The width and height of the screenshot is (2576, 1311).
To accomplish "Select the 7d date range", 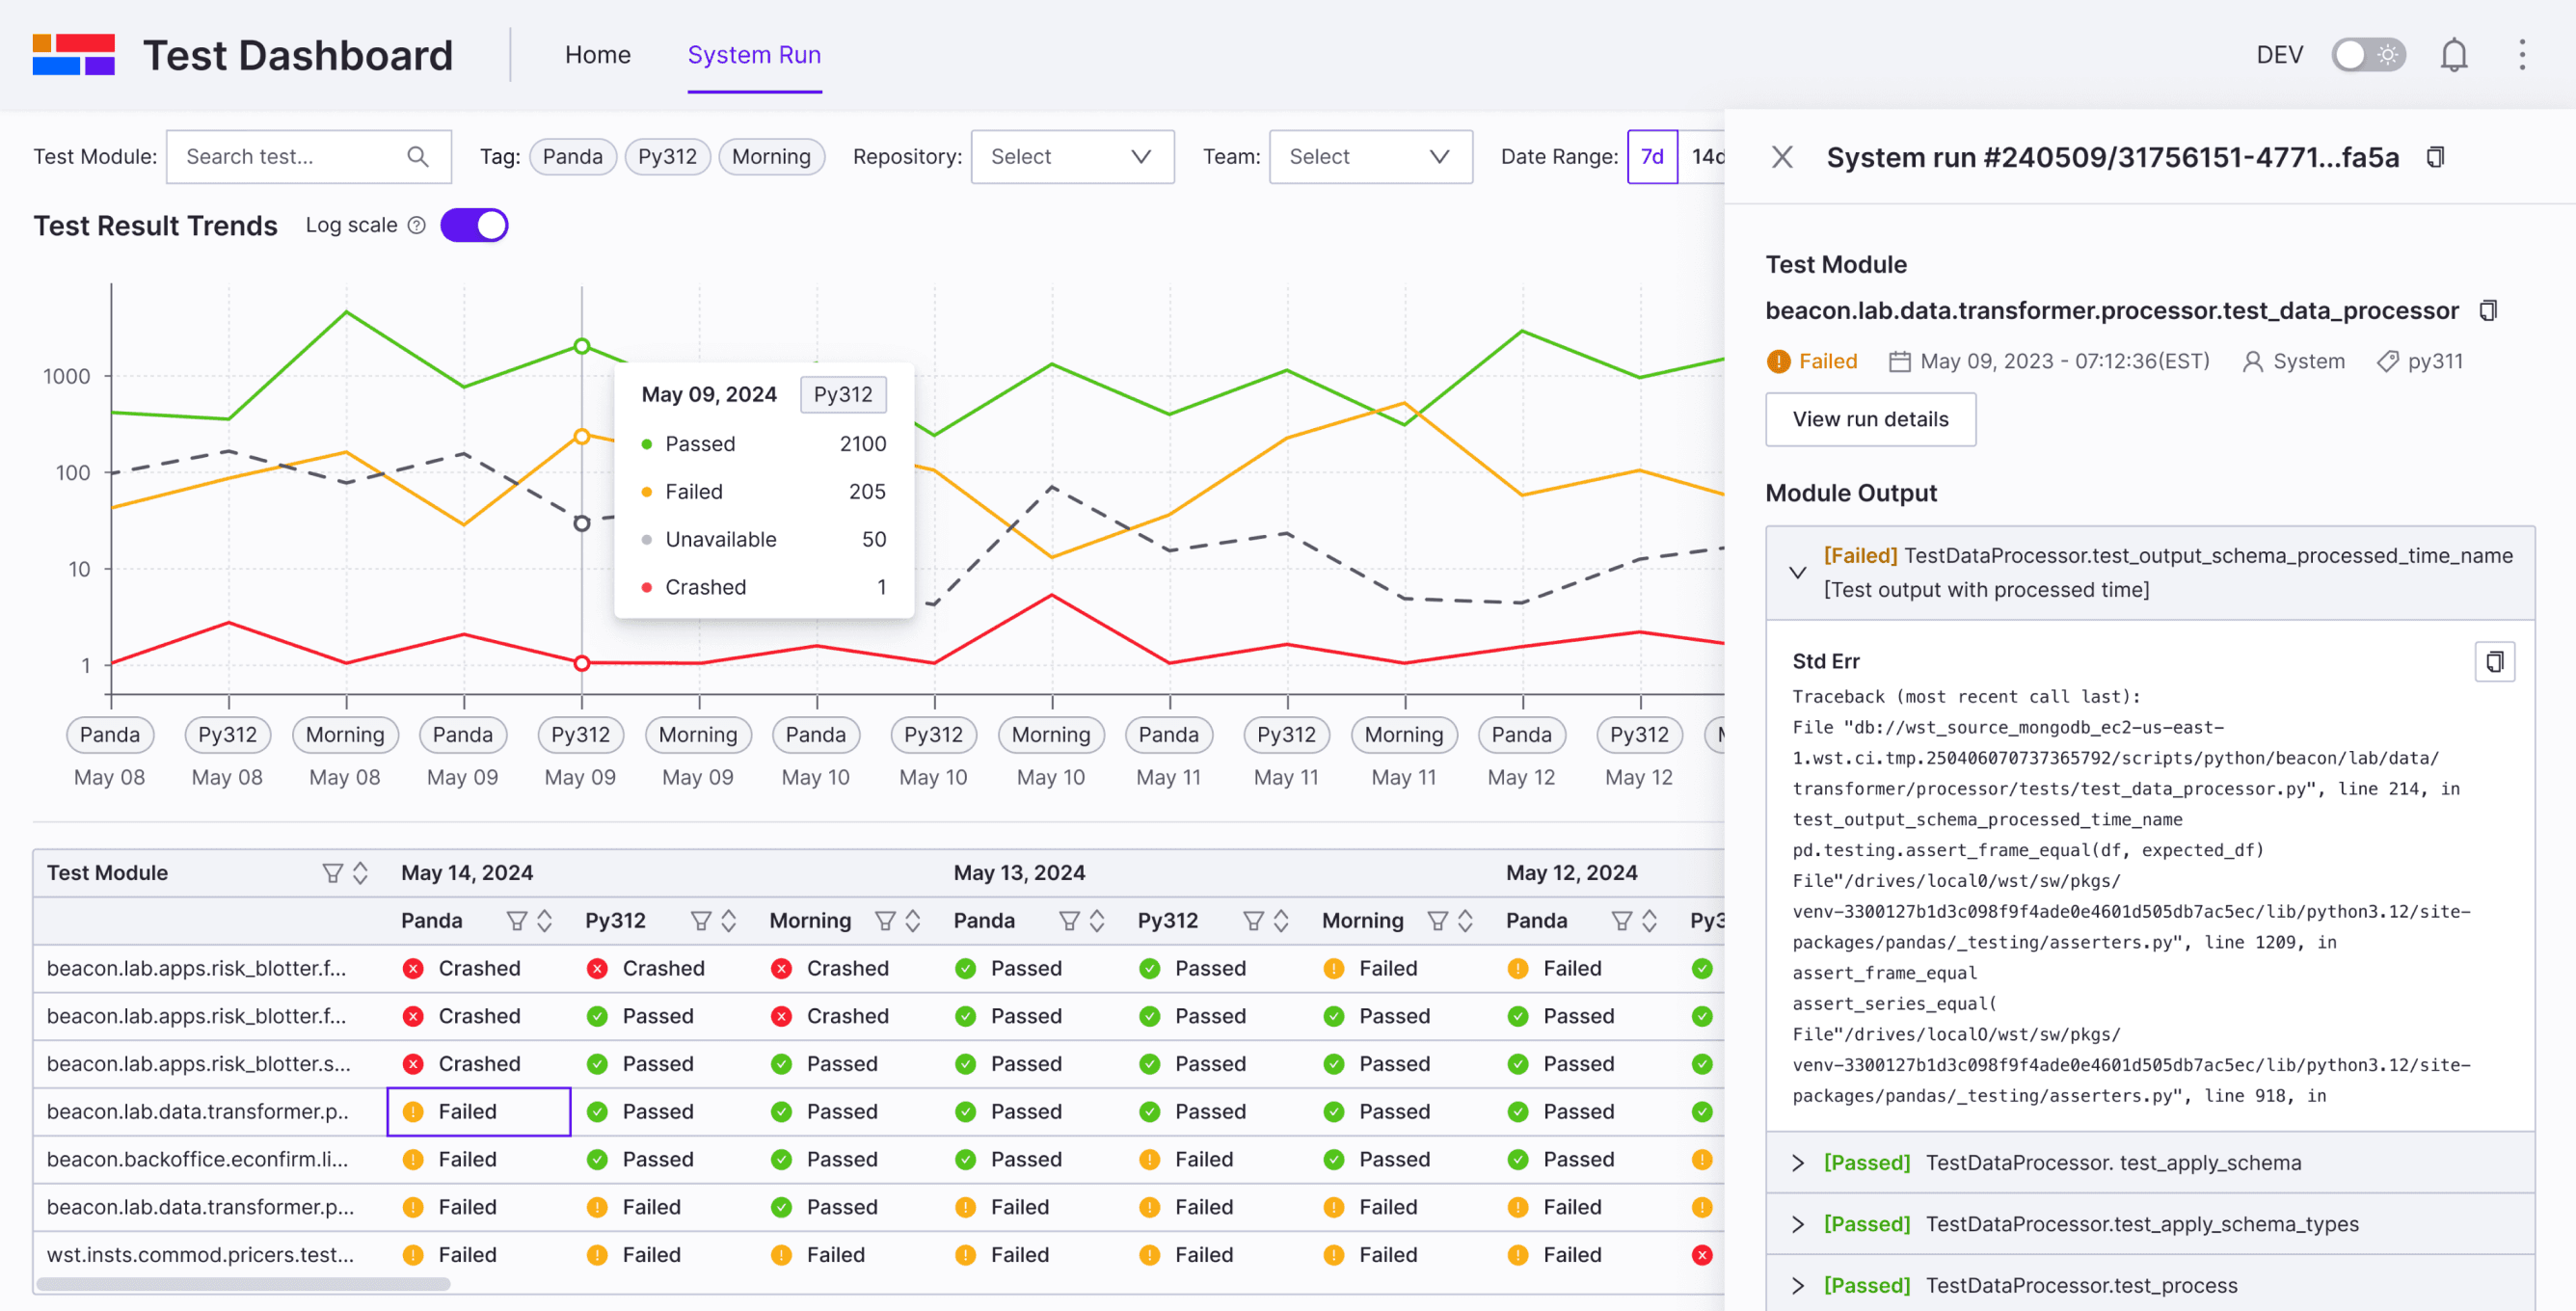I will (x=1651, y=157).
